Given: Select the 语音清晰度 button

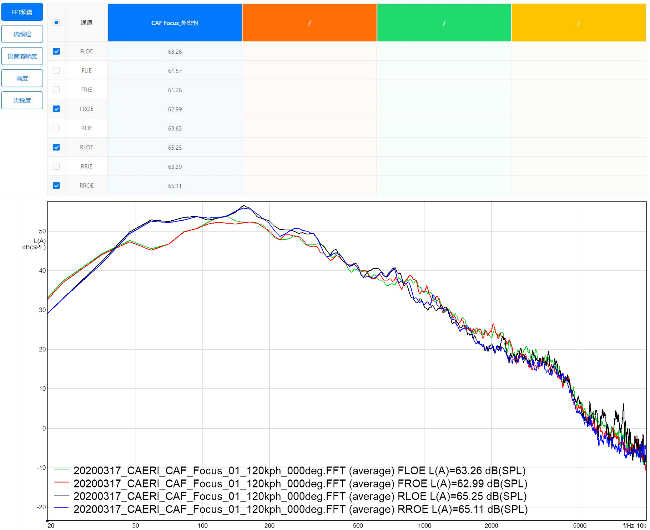Looking at the screenshot, I should click(x=22, y=56).
